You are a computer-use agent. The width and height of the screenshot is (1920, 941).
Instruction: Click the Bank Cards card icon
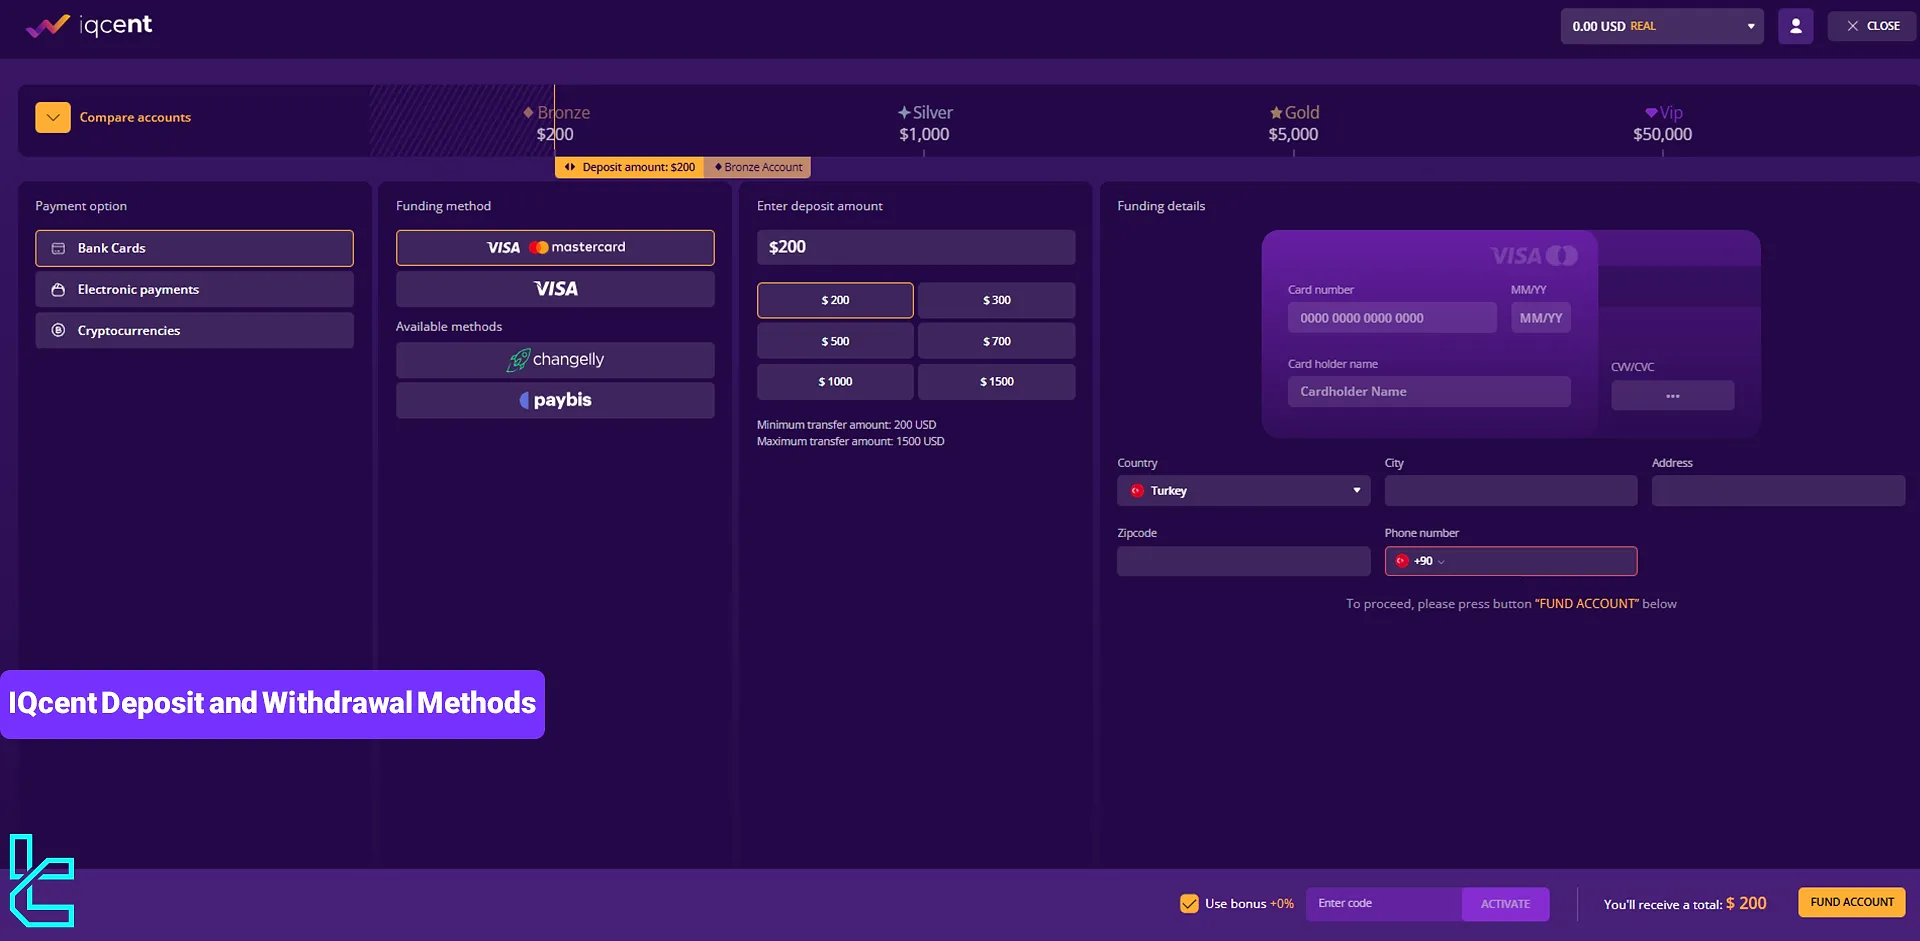pos(58,248)
